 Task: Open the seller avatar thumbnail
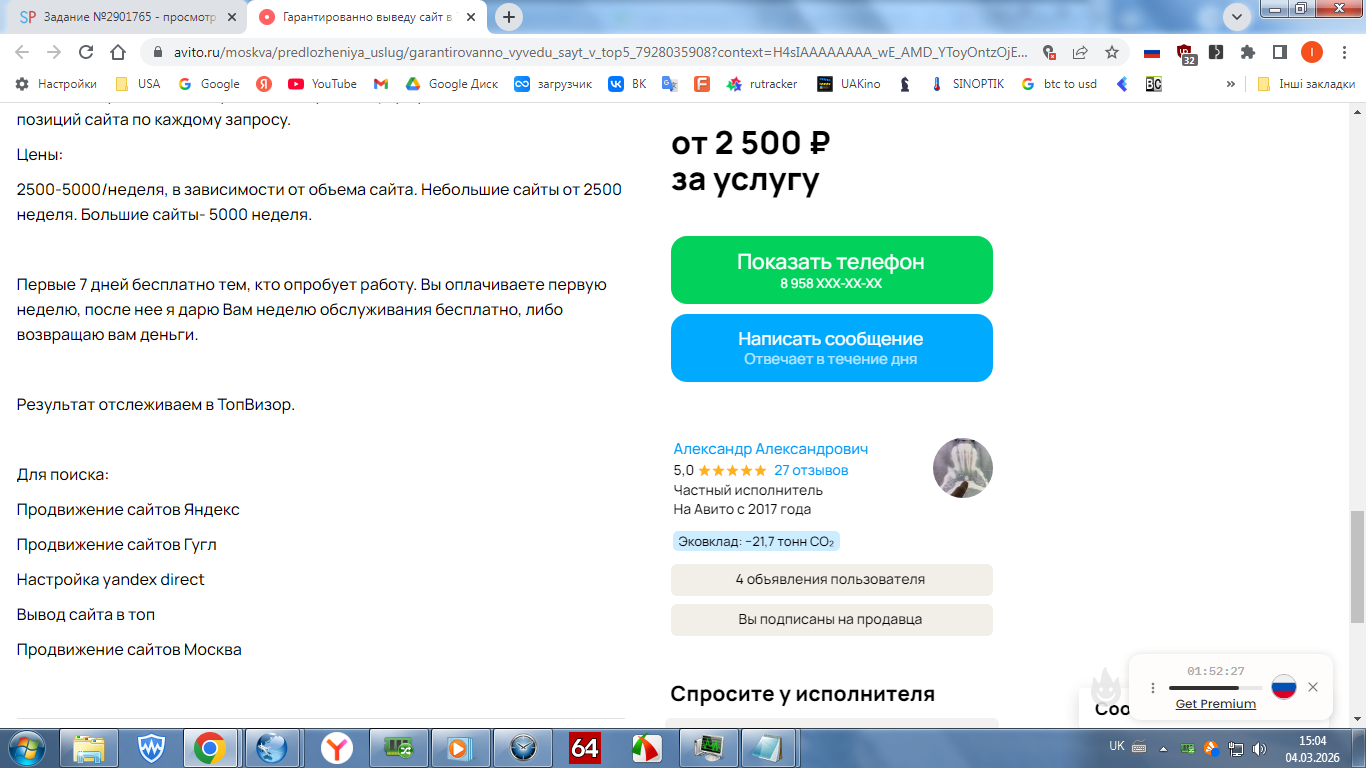(x=963, y=467)
